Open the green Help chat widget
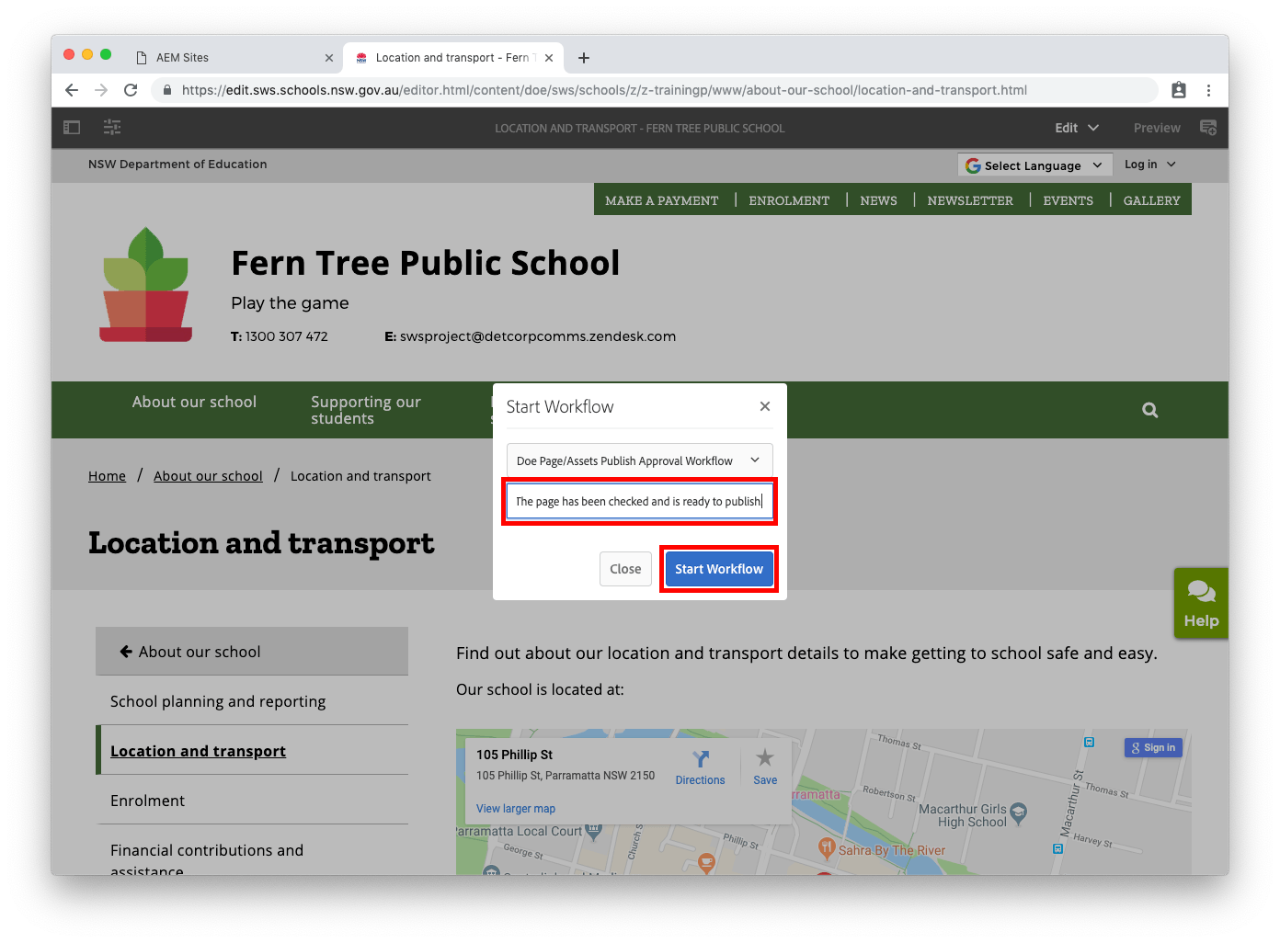 click(x=1201, y=603)
